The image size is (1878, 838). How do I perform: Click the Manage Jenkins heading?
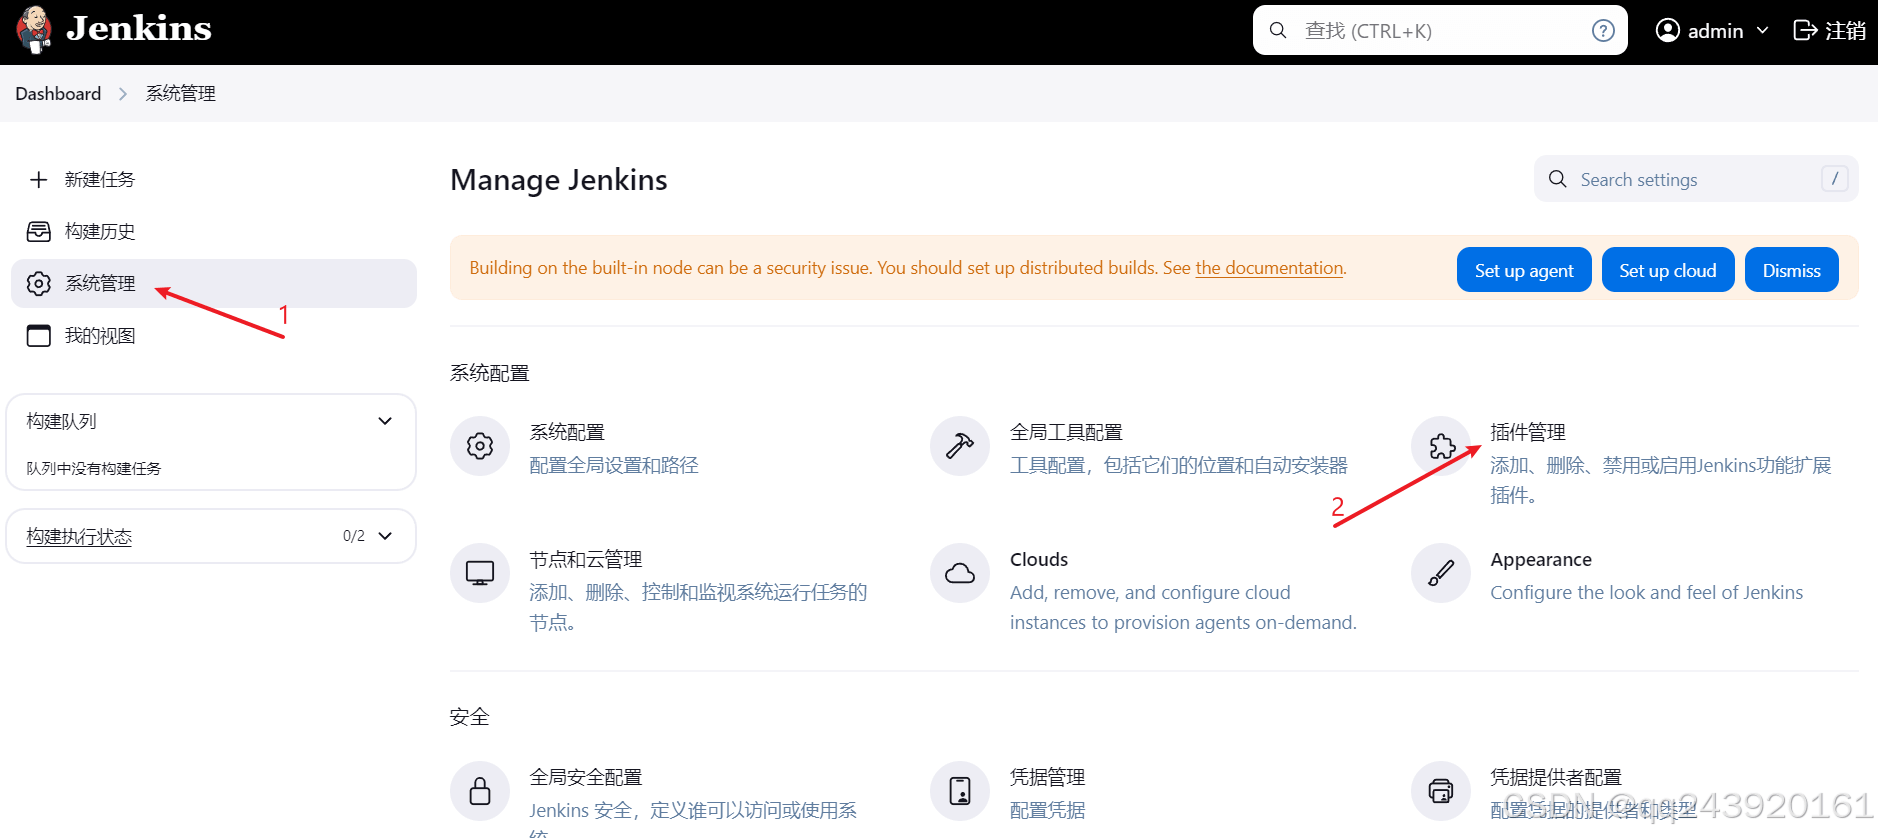click(559, 180)
